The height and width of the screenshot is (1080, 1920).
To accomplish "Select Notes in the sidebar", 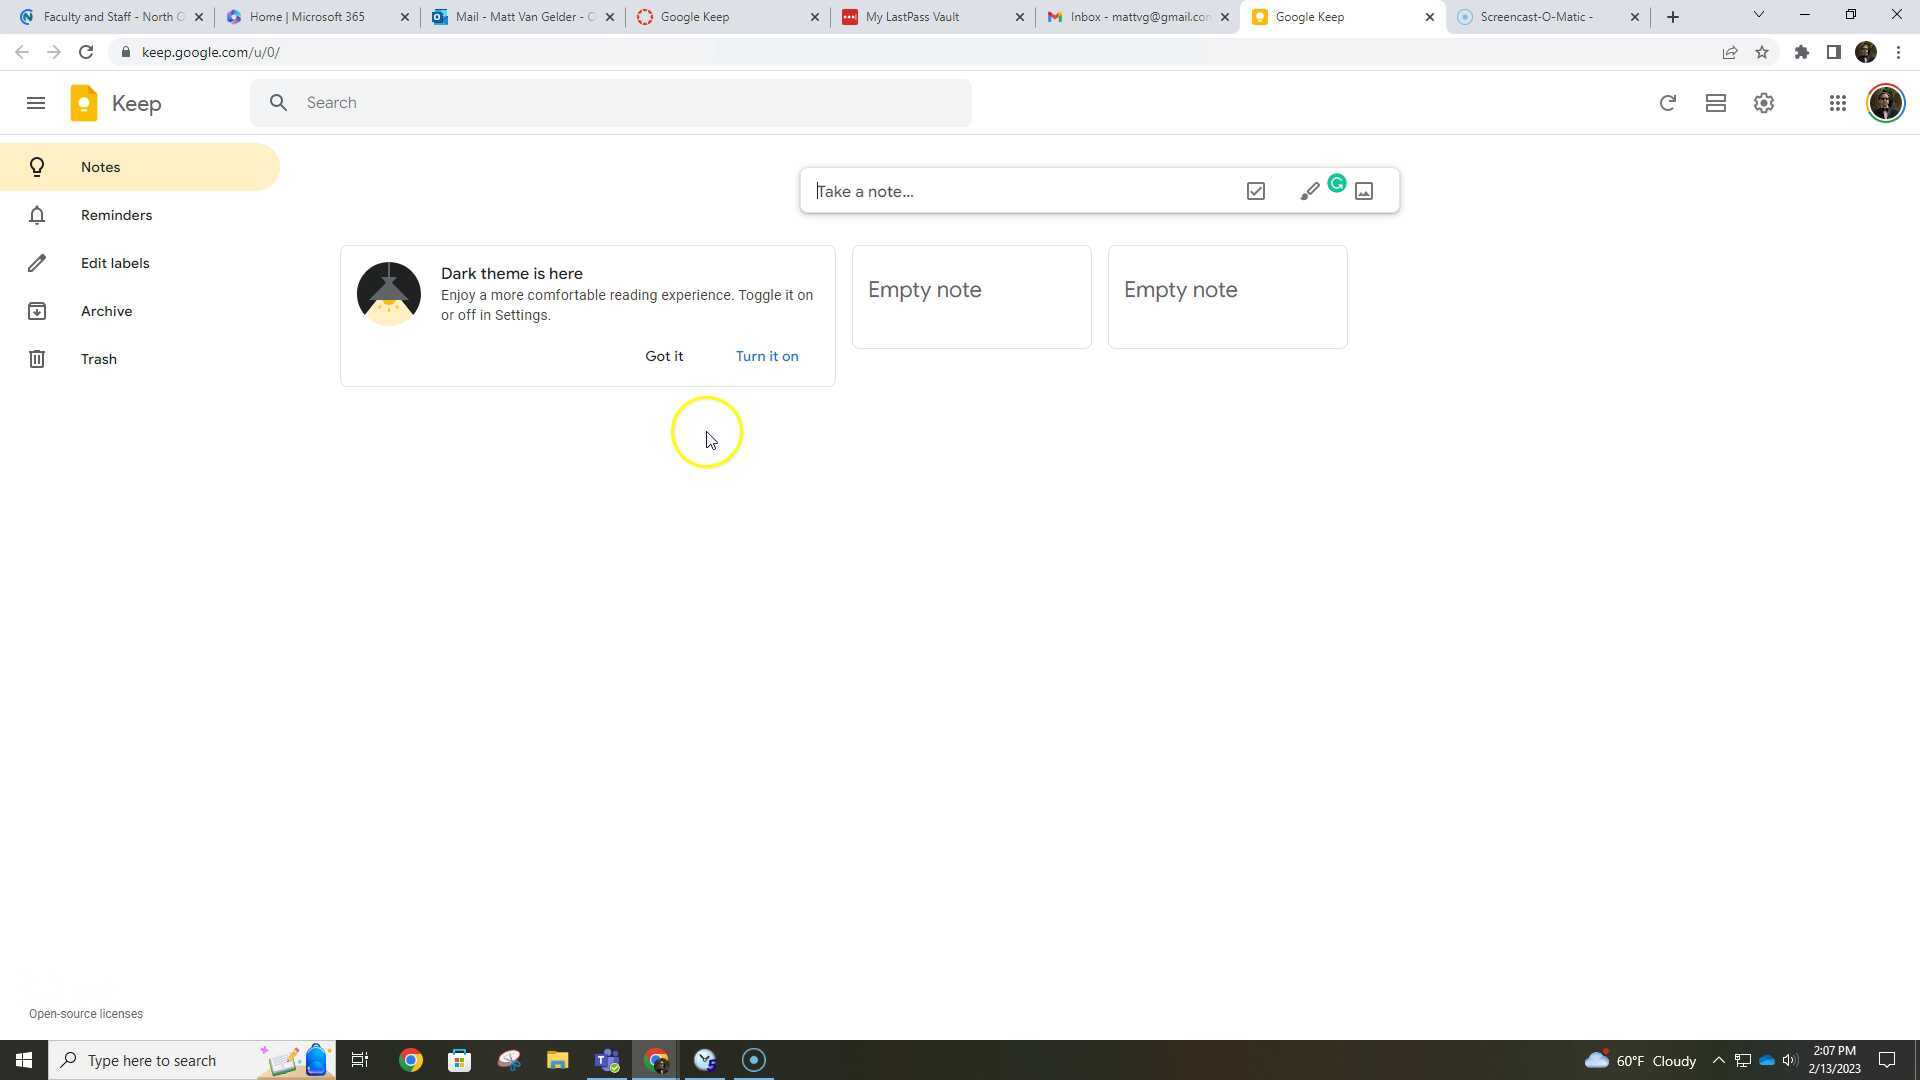I will tap(140, 167).
